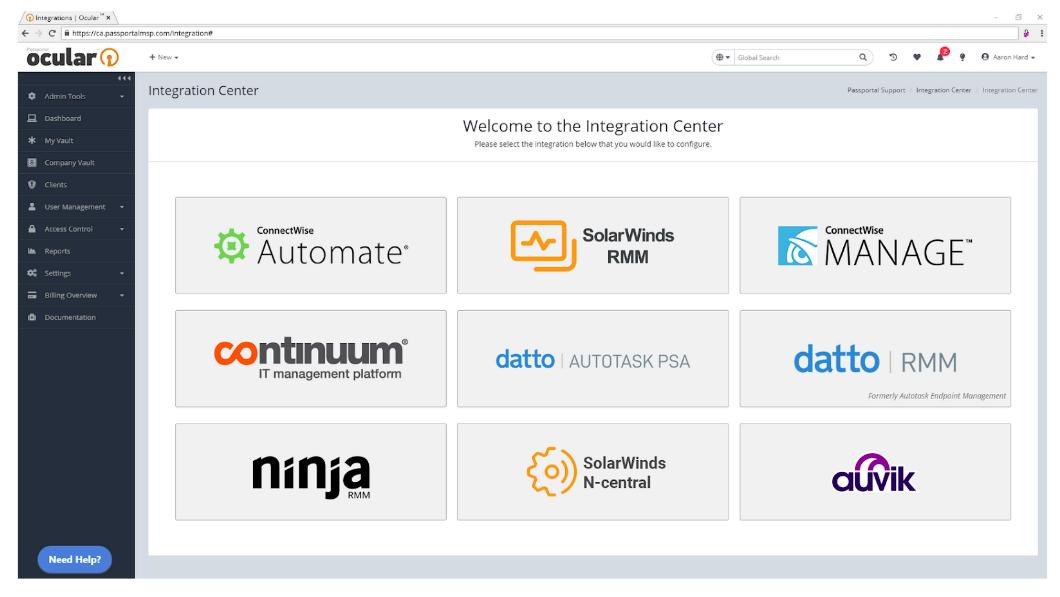
Task: Click the Need Help? button
Action: (74, 560)
